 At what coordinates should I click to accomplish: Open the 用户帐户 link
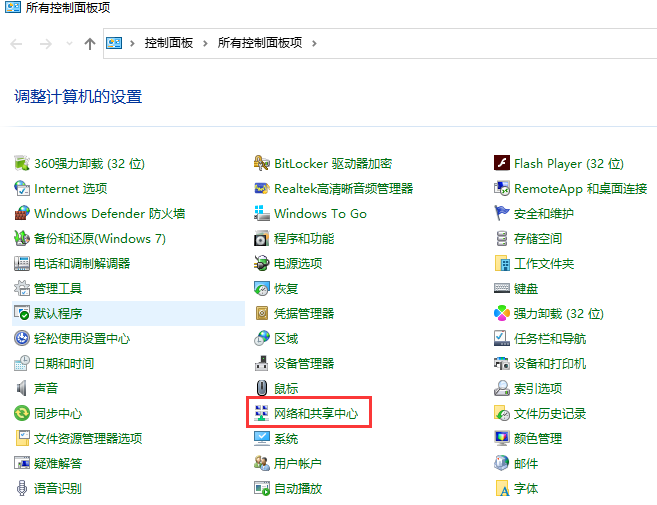coord(297,463)
